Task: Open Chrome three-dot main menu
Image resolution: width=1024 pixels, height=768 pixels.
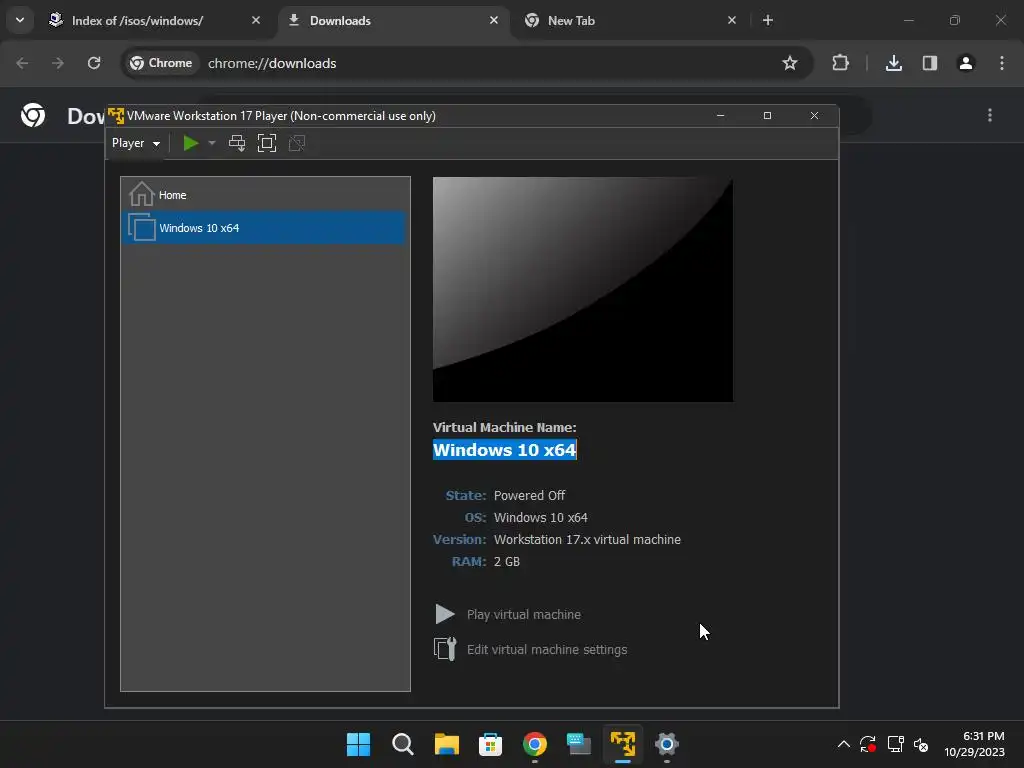Action: pyautogui.click(x=1002, y=63)
